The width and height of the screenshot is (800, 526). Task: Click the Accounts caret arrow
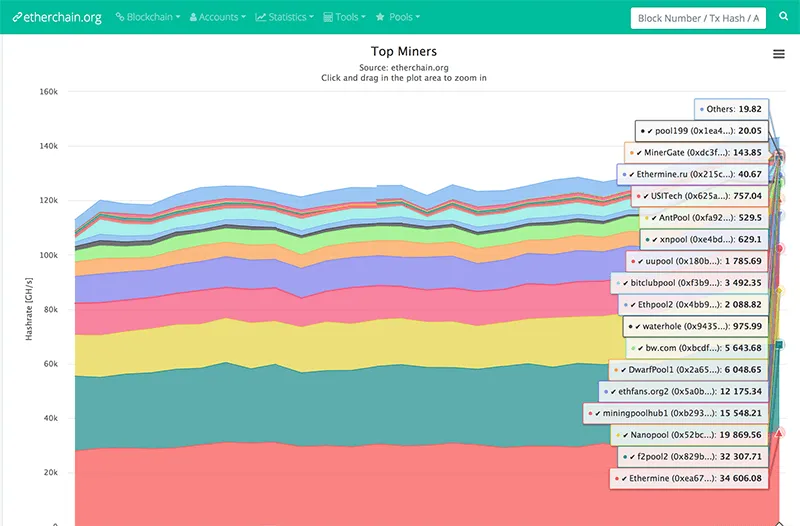243,17
